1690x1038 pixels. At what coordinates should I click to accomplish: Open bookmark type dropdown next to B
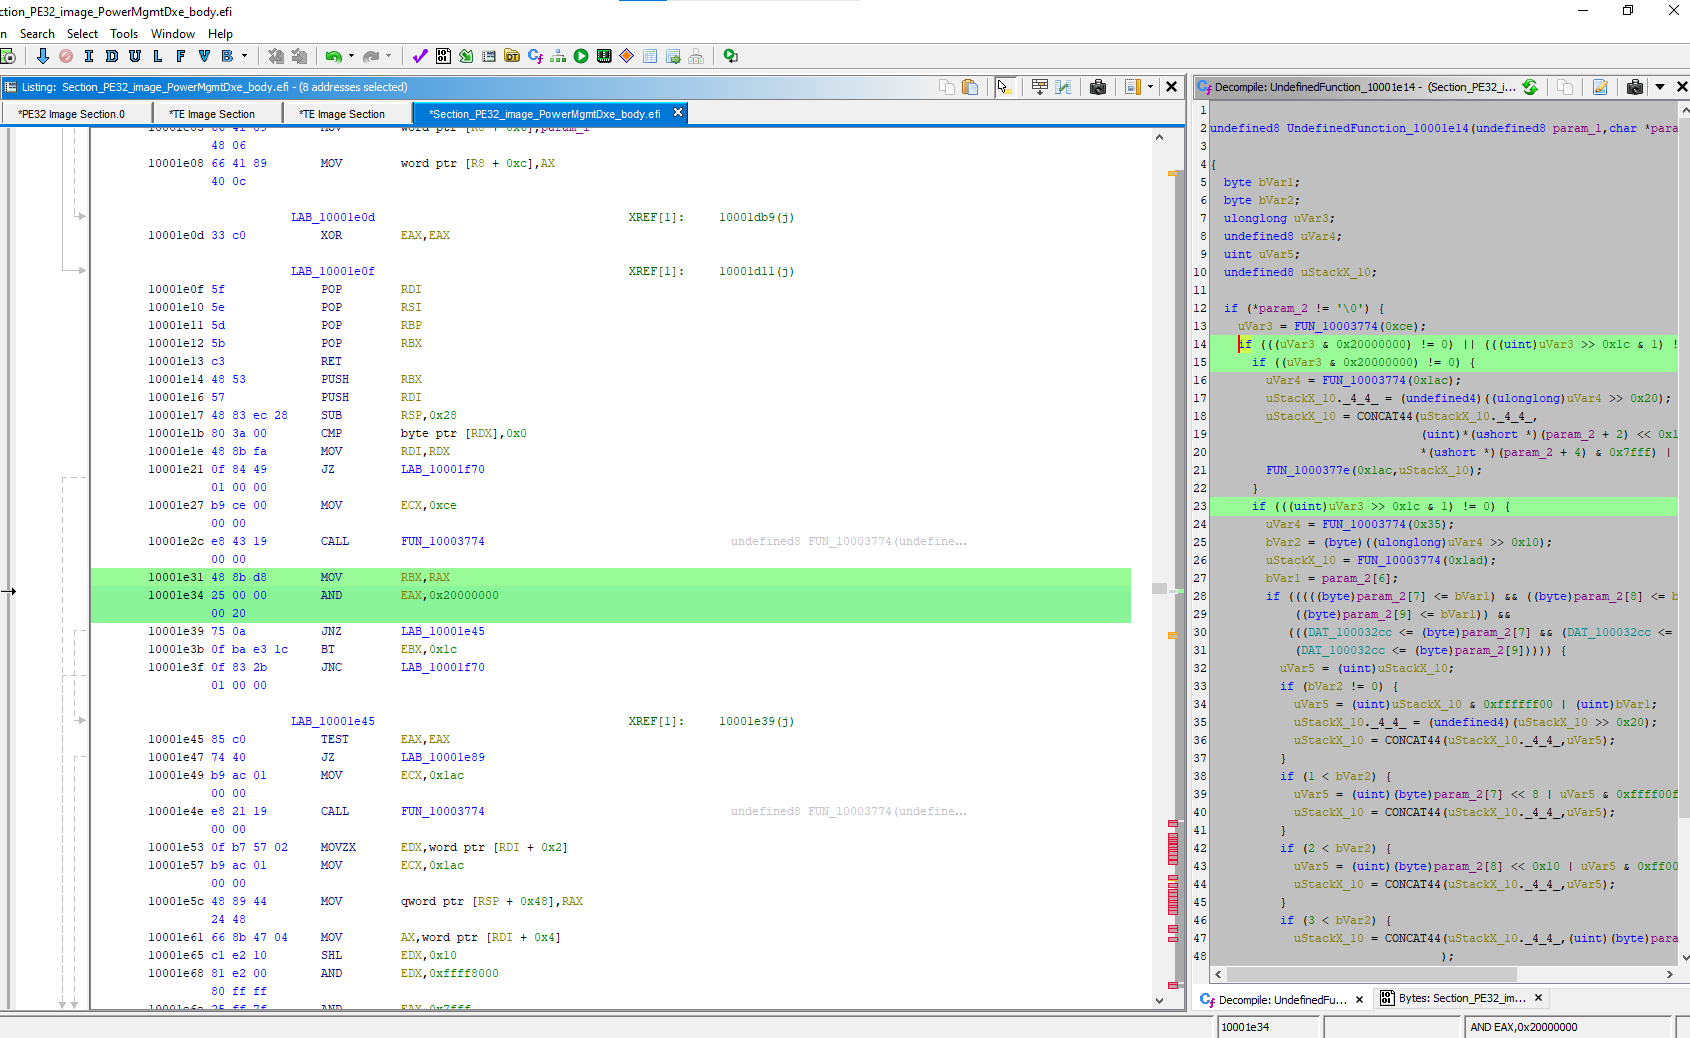click(x=244, y=56)
